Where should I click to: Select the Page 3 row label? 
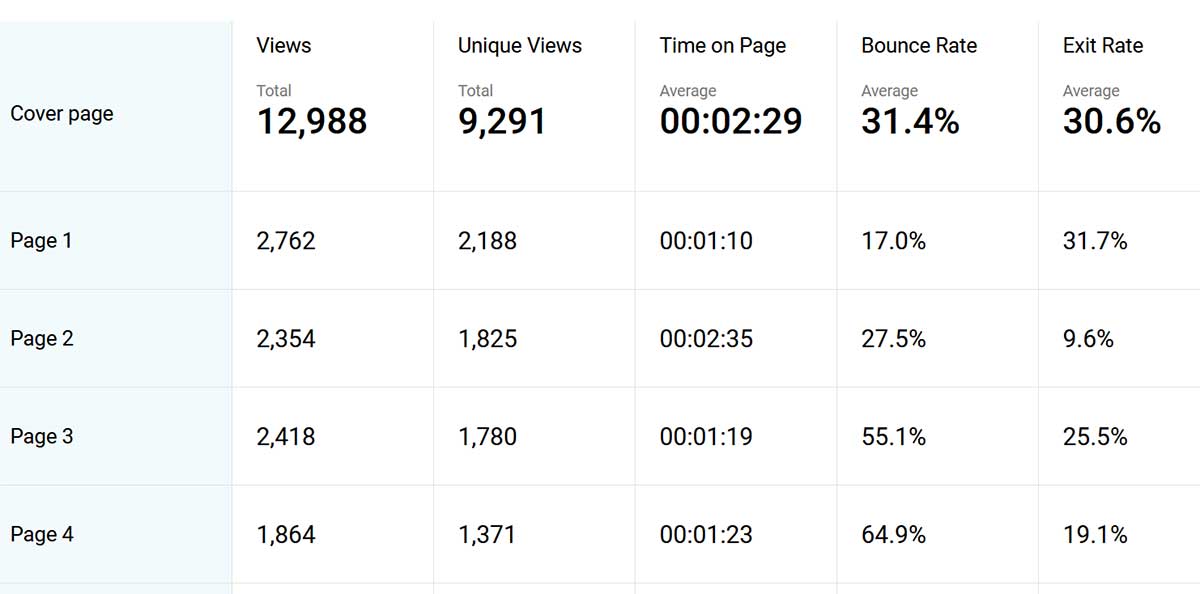[x=42, y=437]
